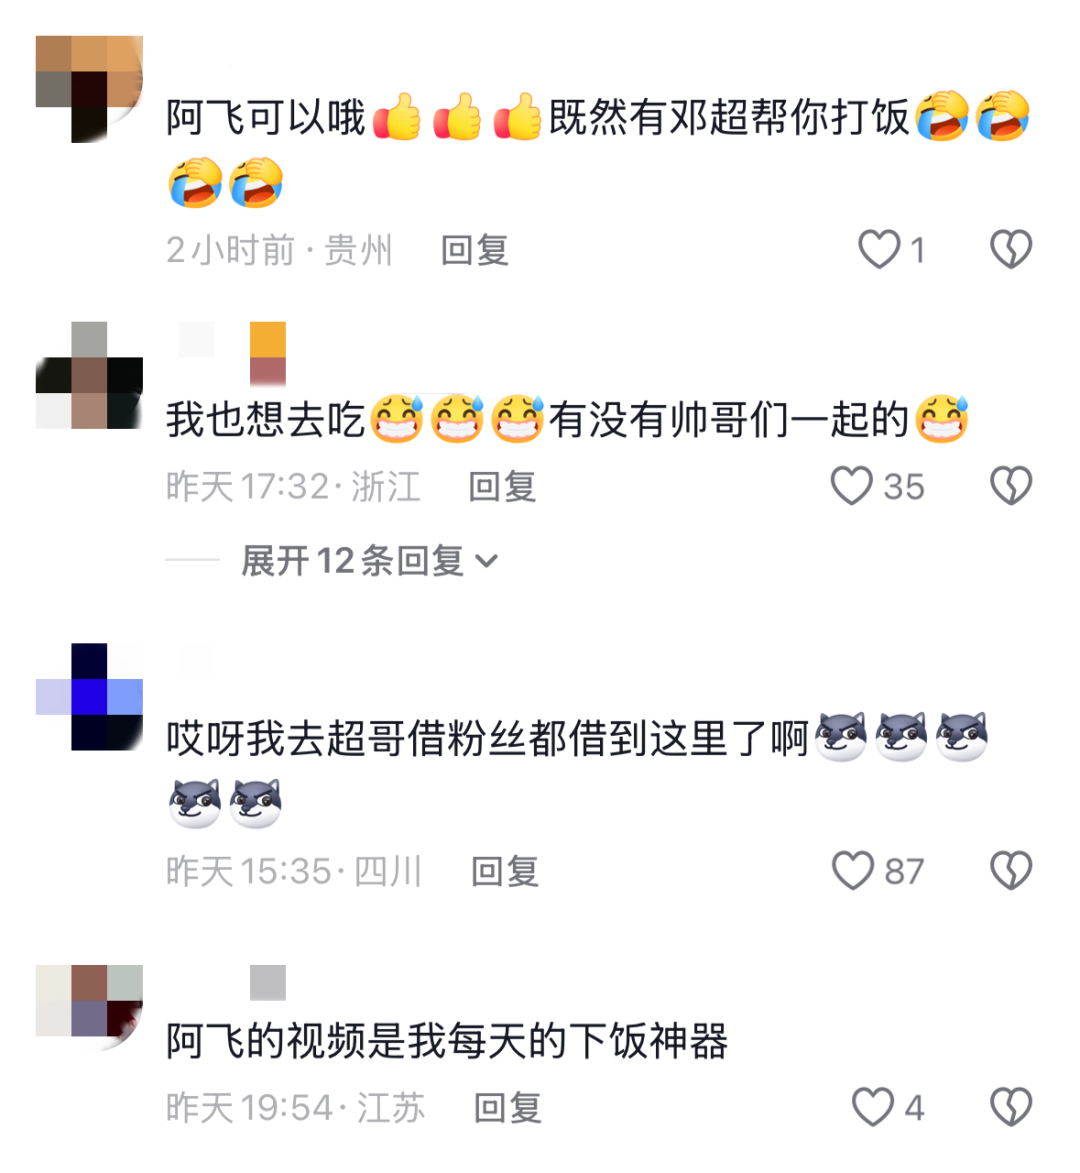Open the first commenter's avatar
Screen dimensions: 1080x1173
pyautogui.click(x=89, y=89)
